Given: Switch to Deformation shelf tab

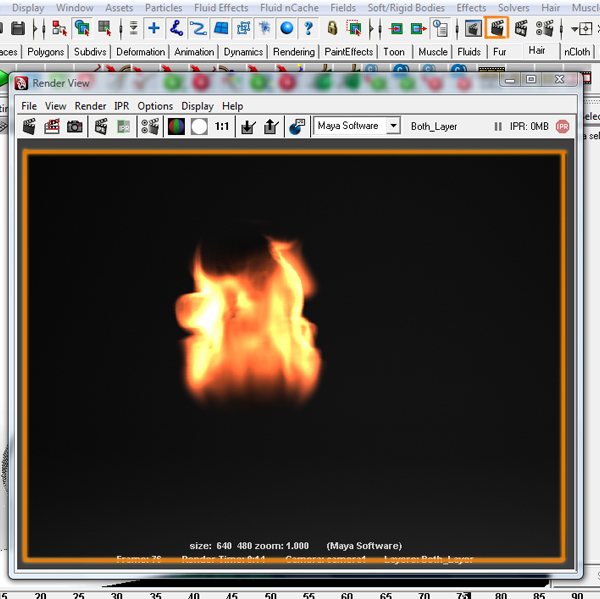Looking at the screenshot, I should point(140,52).
